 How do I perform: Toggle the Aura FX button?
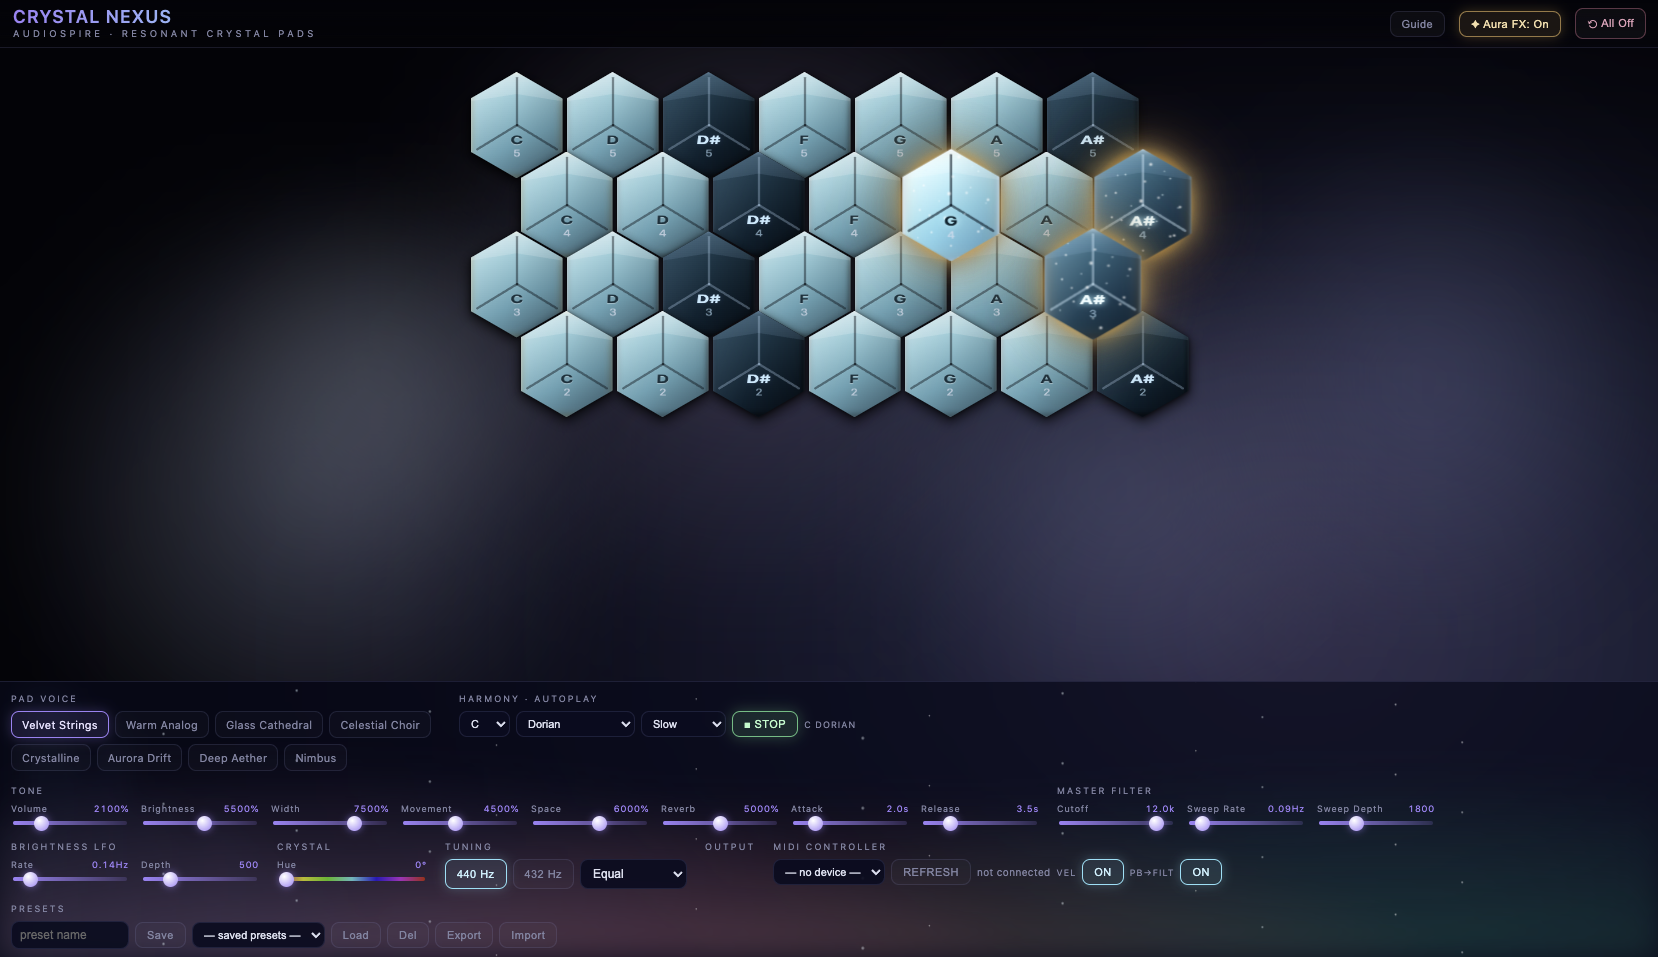pos(1509,24)
